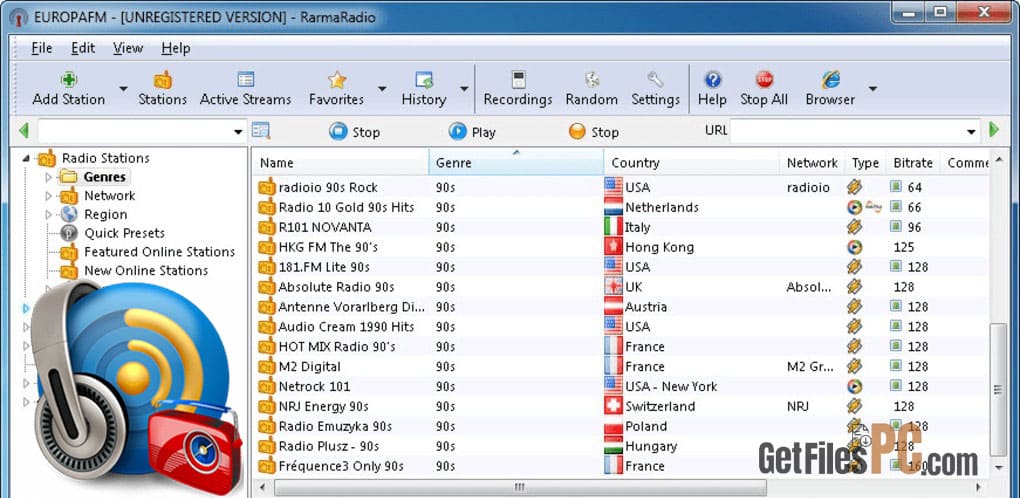Select the M2 Digital station
The width and height of the screenshot is (1020, 498).
(x=621, y=367)
